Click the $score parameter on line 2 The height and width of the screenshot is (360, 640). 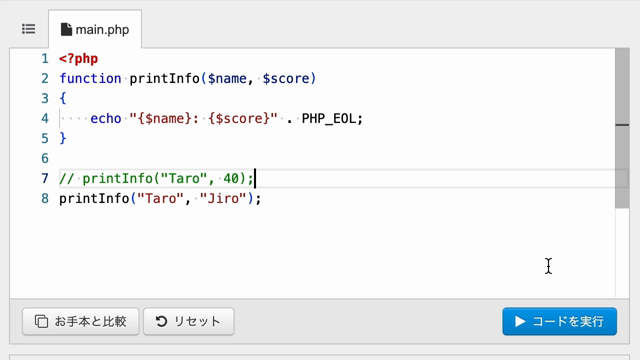(x=286, y=78)
